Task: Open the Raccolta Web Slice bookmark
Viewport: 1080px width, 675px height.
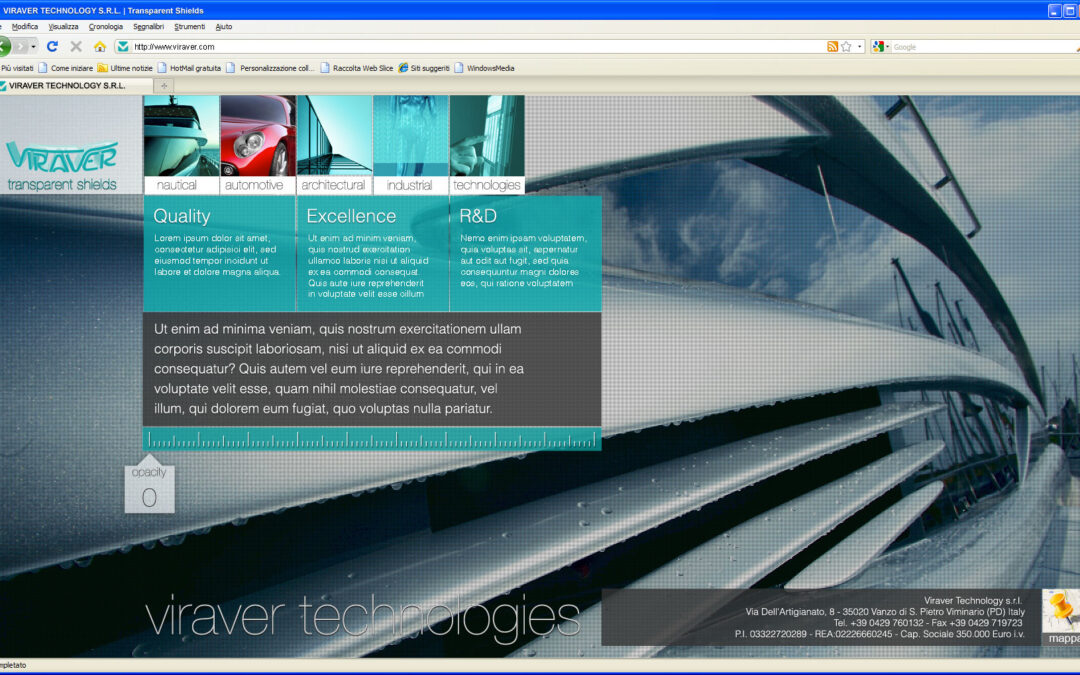Action: point(357,68)
